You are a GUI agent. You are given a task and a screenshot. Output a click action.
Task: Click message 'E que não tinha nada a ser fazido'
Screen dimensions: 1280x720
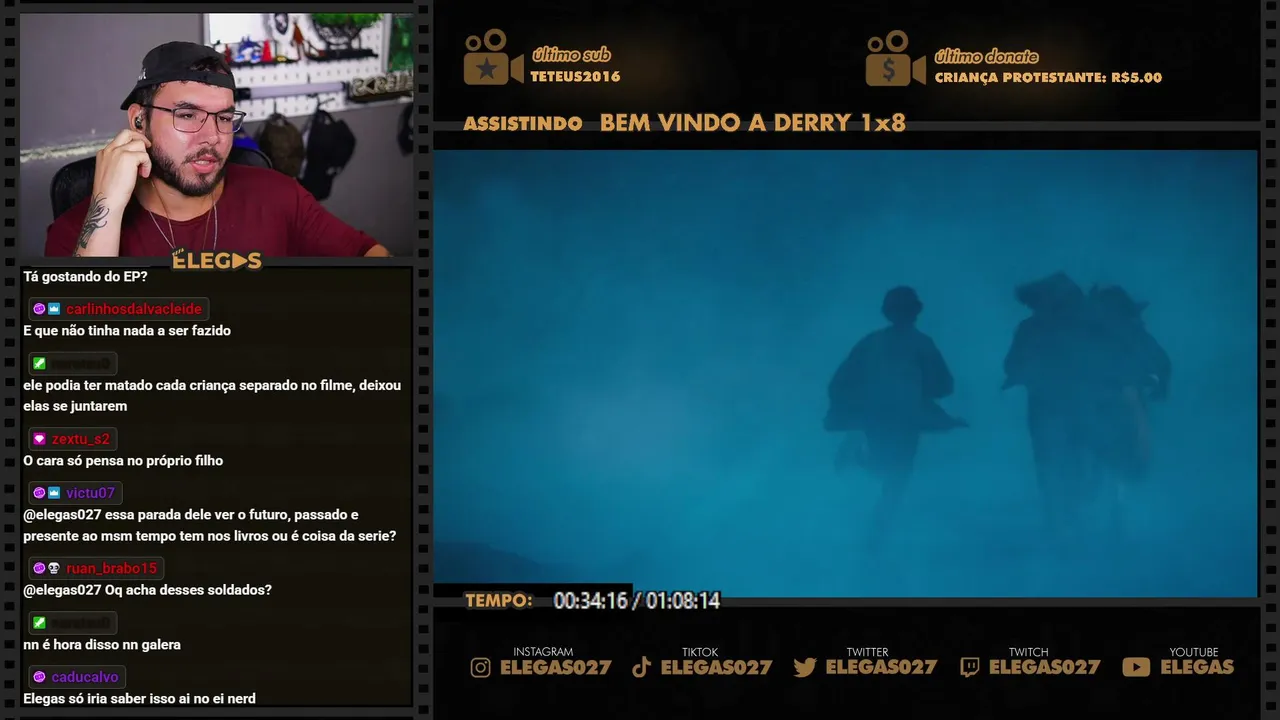(x=127, y=331)
